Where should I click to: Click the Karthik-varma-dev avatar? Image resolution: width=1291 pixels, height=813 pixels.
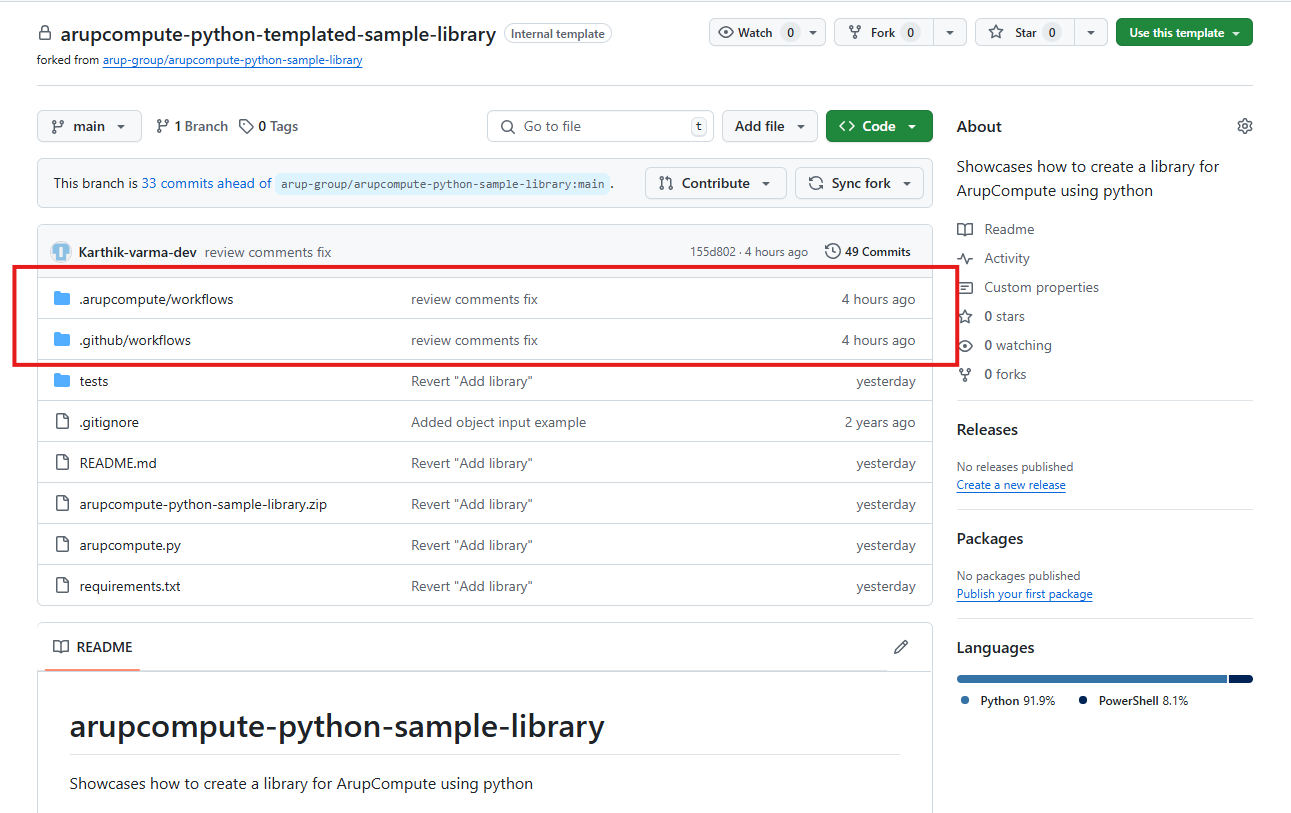coord(61,252)
